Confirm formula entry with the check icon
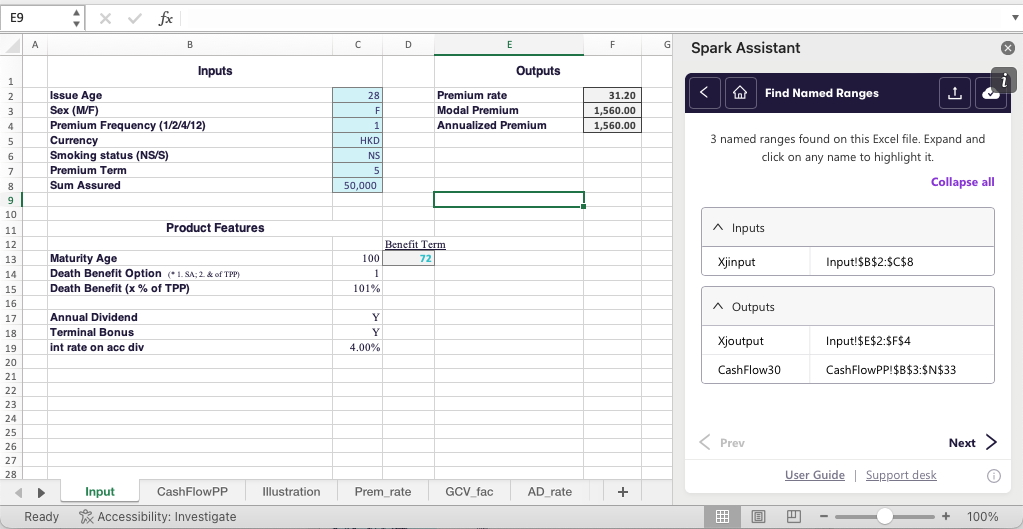Screen dimensions: 1023x529 click(135, 19)
